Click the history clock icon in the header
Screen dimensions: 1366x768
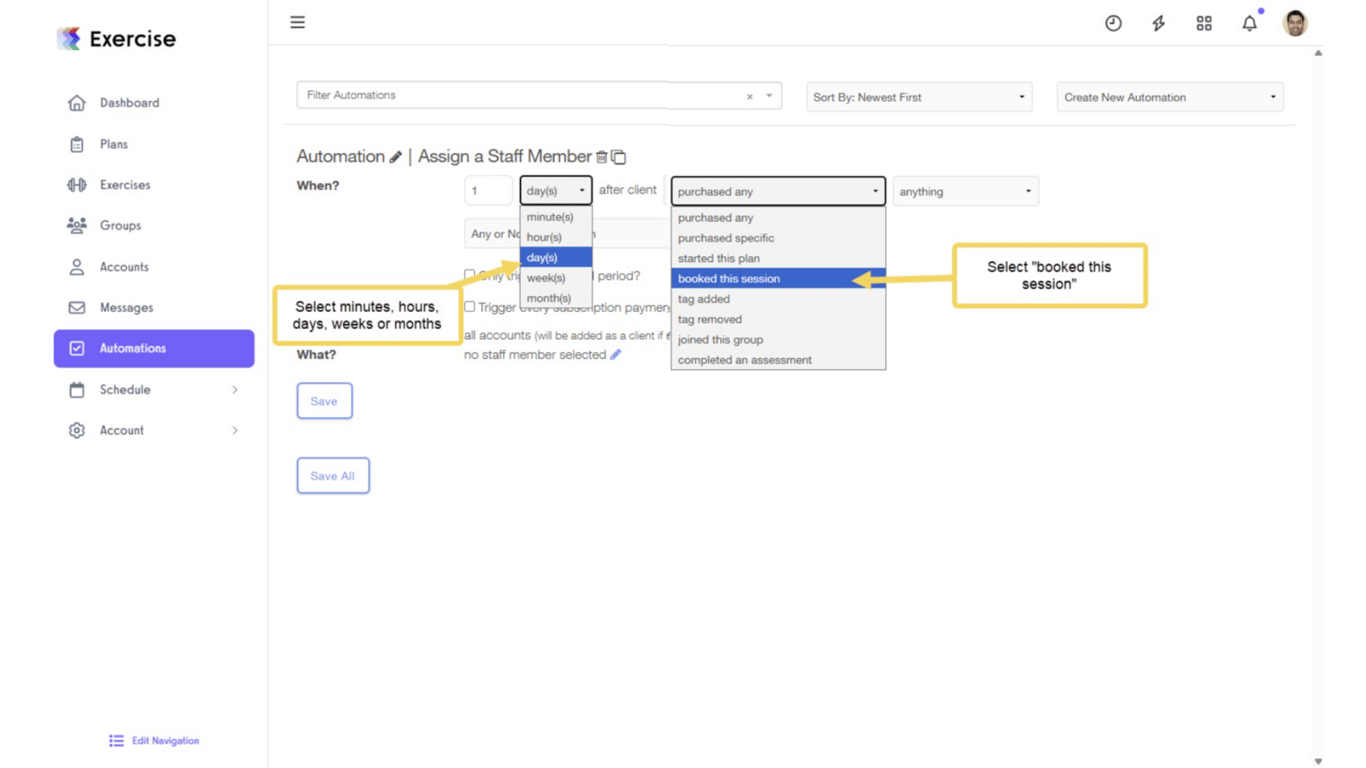(1113, 22)
